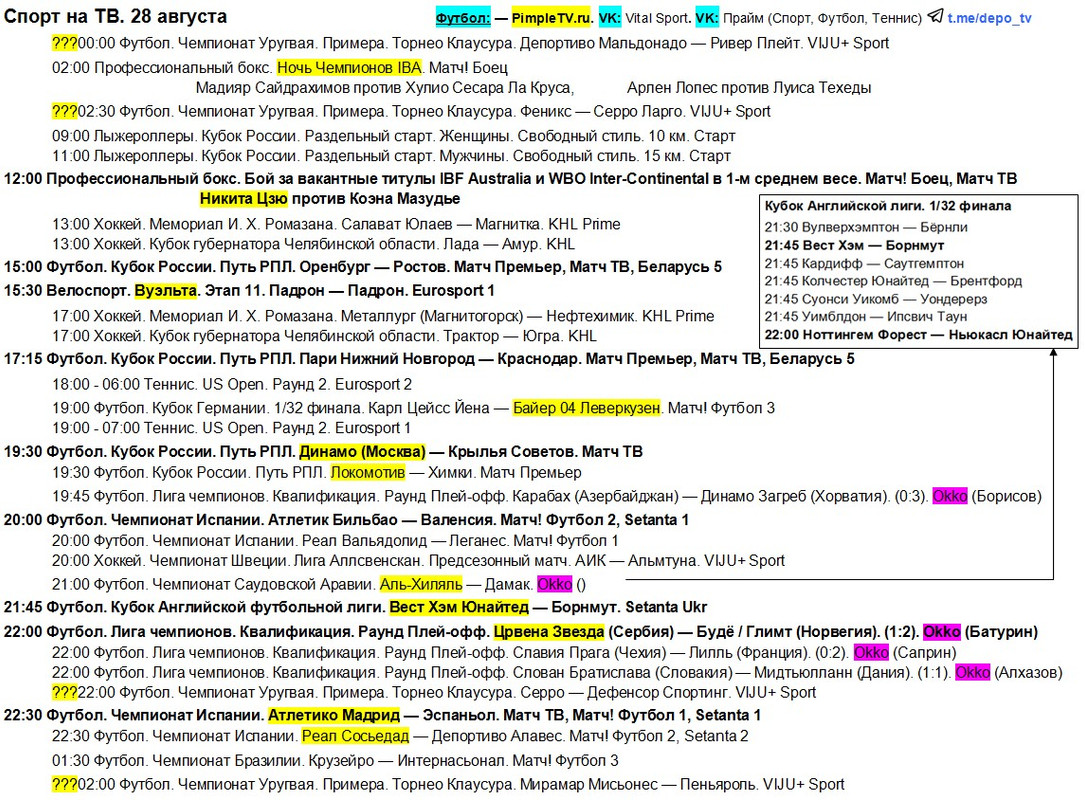Select 20:00 Атлетик Бильбао — Валенсия row
This screenshot has width=1085, height=800.
(346, 520)
